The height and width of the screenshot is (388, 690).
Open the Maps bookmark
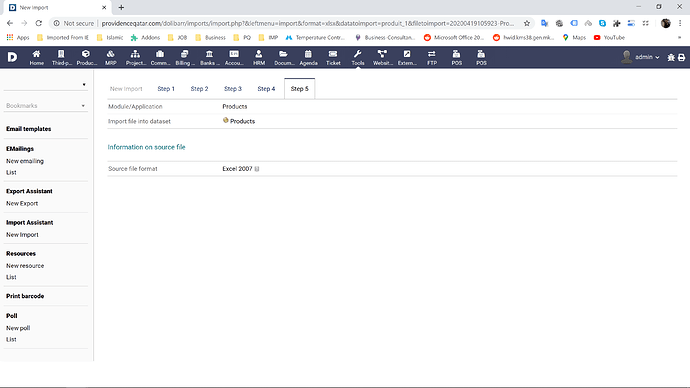574,37
